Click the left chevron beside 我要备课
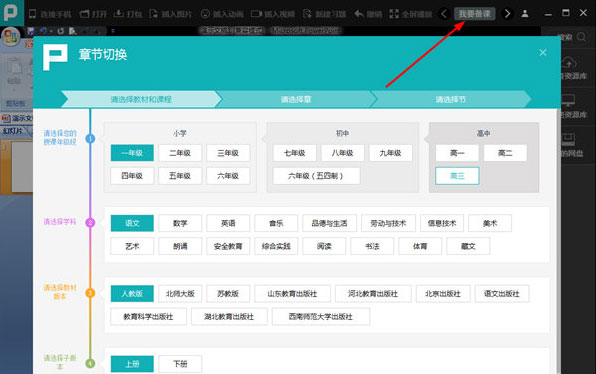 click(444, 14)
